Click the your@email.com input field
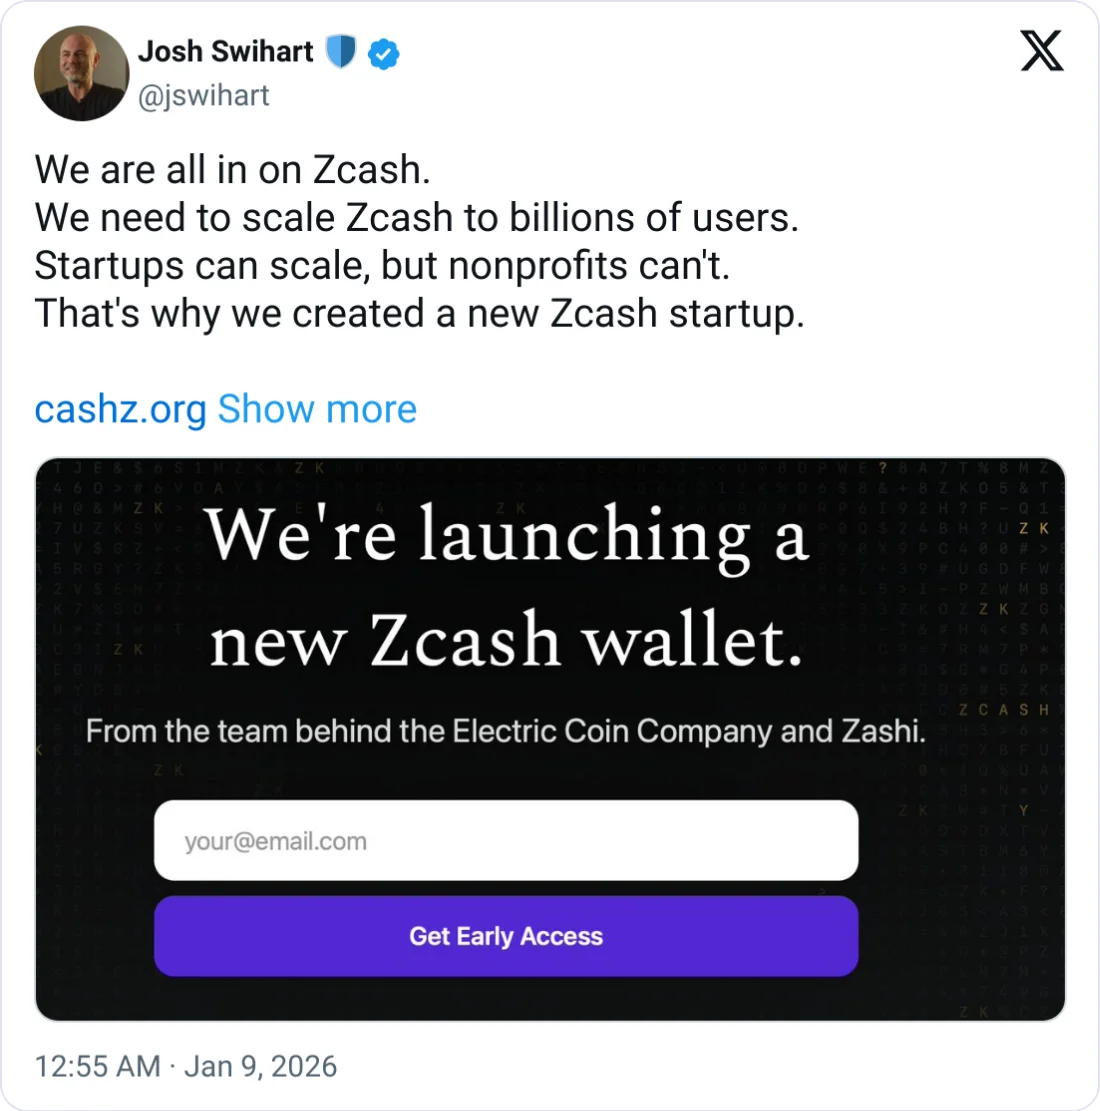Image resolution: width=1100 pixels, height=1111 pixels. click(506, 840)
